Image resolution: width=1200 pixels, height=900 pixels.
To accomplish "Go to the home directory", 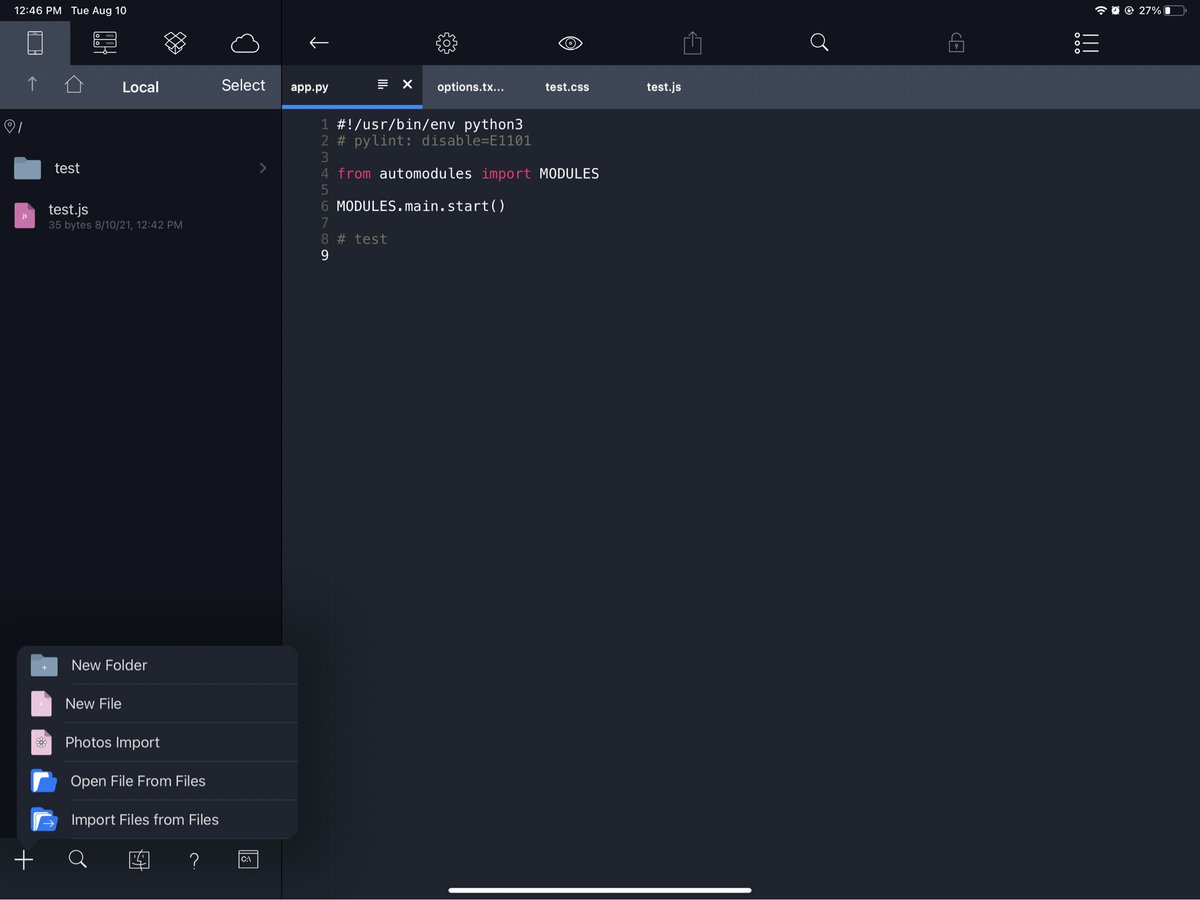I will point(74,85).
